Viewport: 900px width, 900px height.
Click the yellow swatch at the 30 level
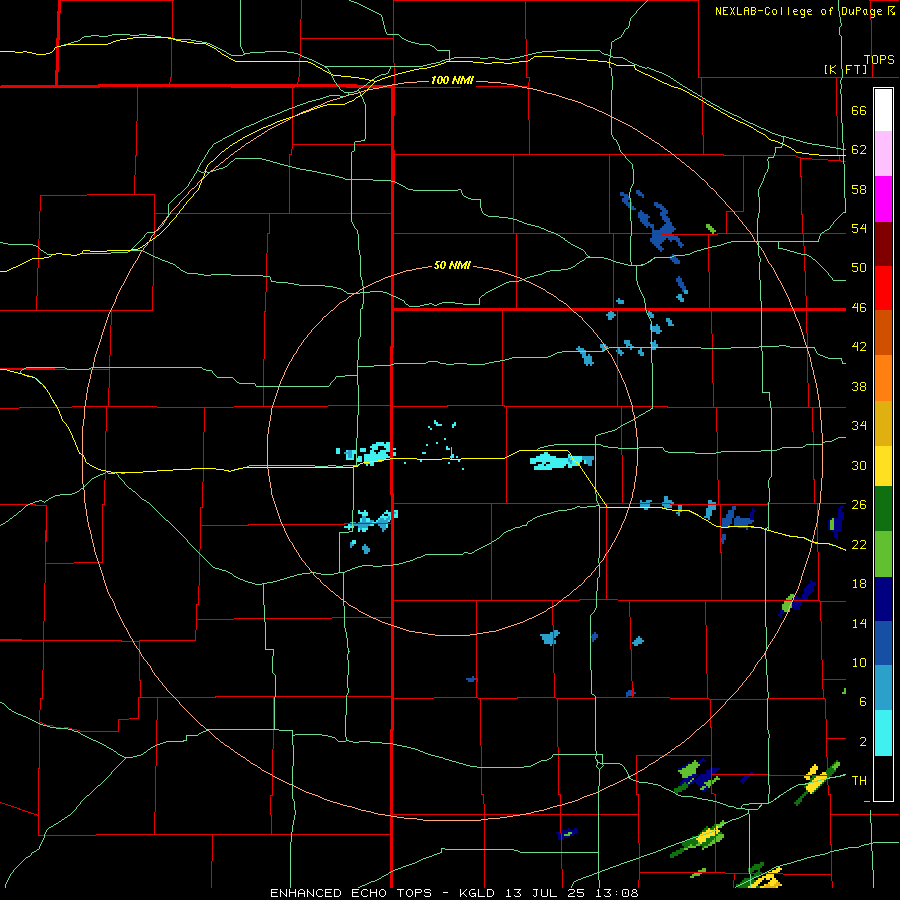883,466
